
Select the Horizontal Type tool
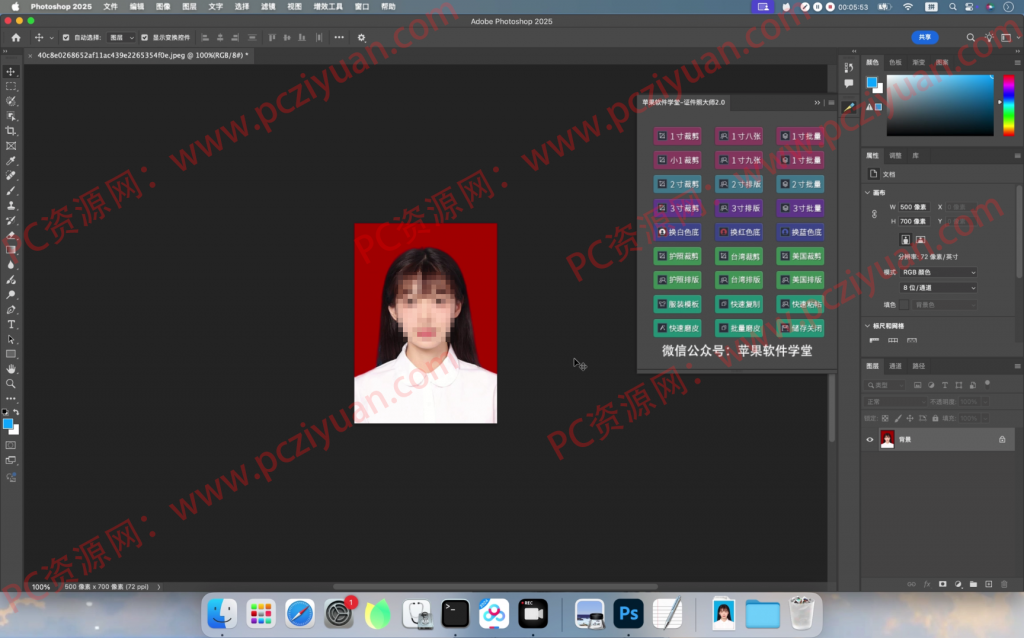[11, 325]
